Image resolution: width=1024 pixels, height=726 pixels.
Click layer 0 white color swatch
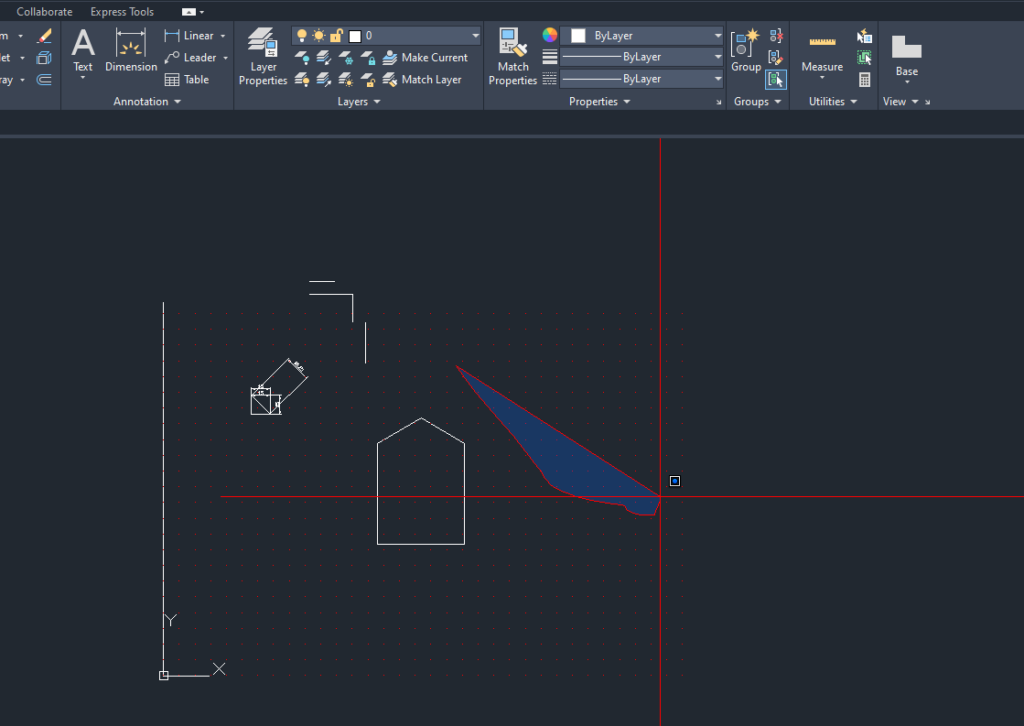coord(355,36)
